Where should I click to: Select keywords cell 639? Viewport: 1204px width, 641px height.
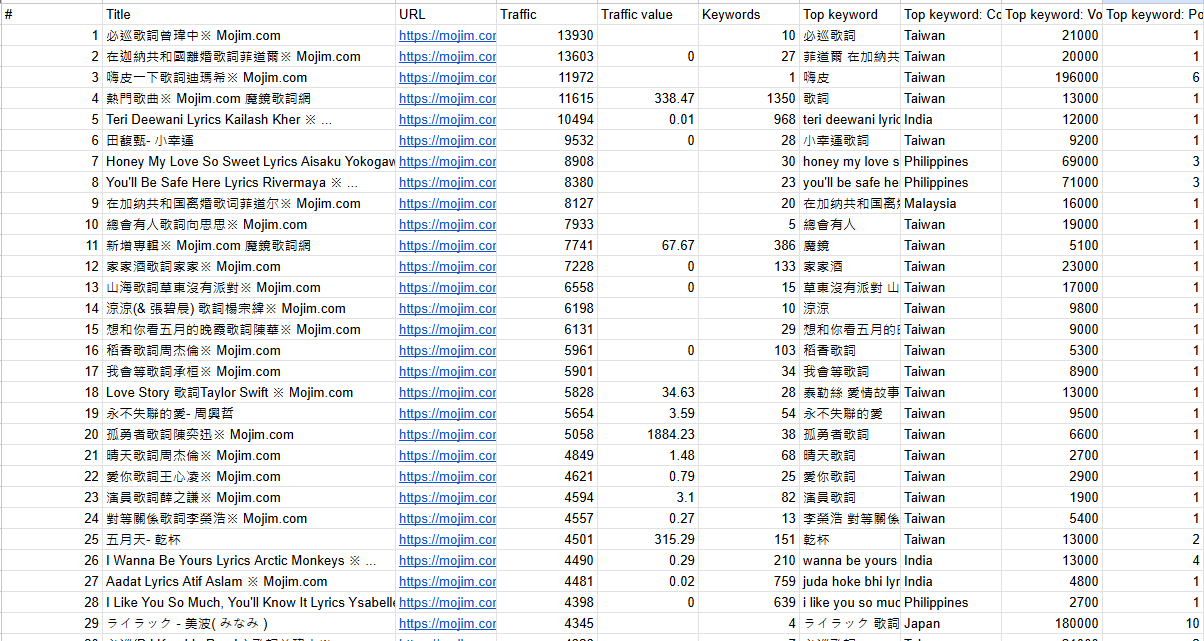click(749, 602)
